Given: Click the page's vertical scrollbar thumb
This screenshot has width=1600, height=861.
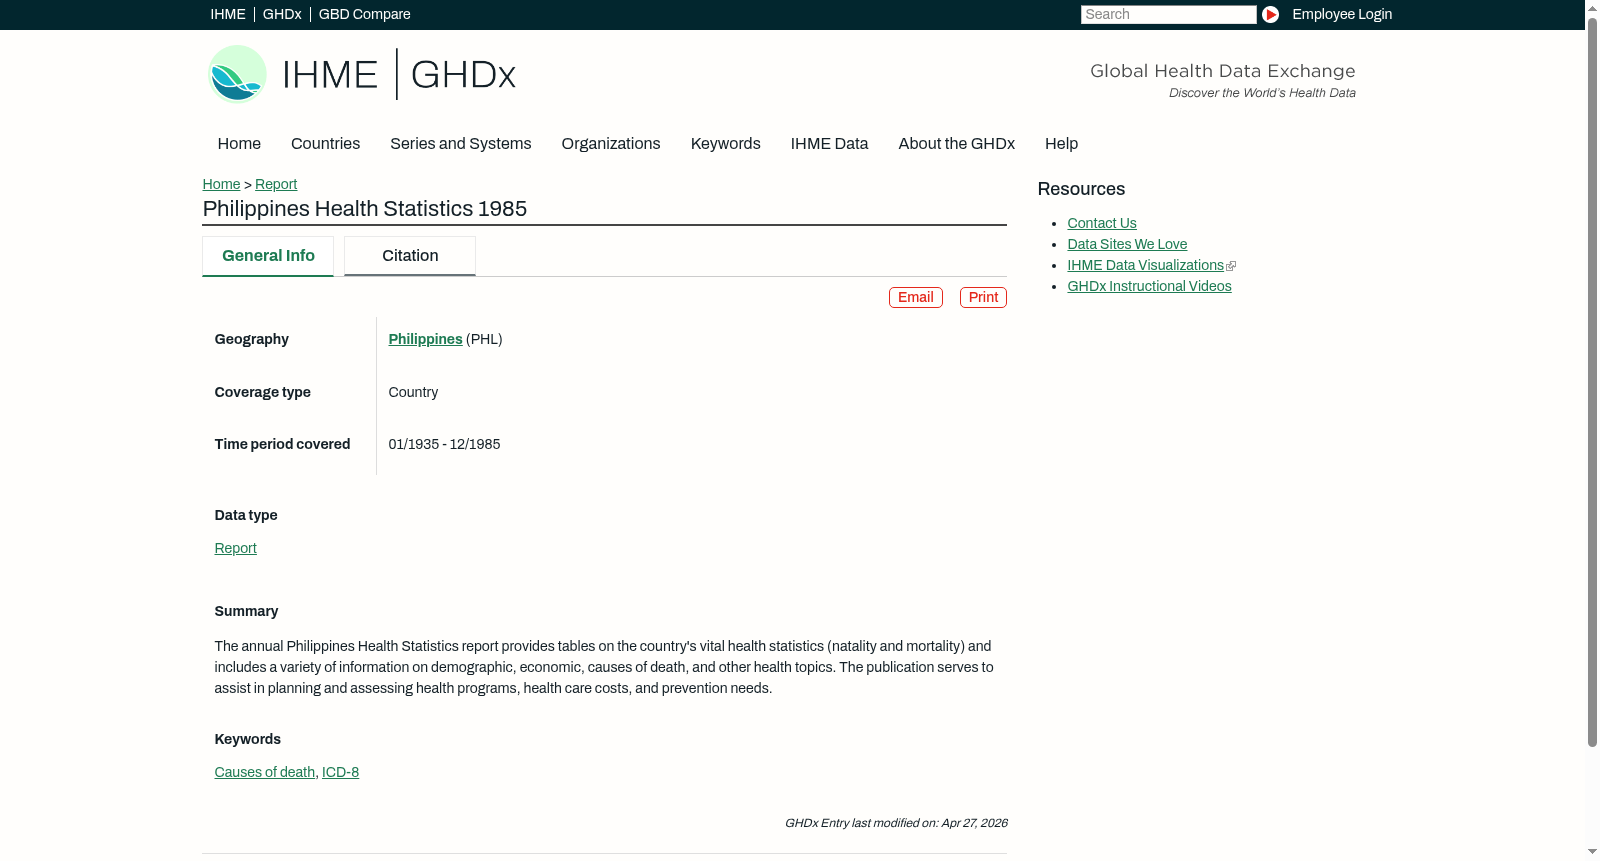Looking at the screenshot, I should click(1592, 383).
